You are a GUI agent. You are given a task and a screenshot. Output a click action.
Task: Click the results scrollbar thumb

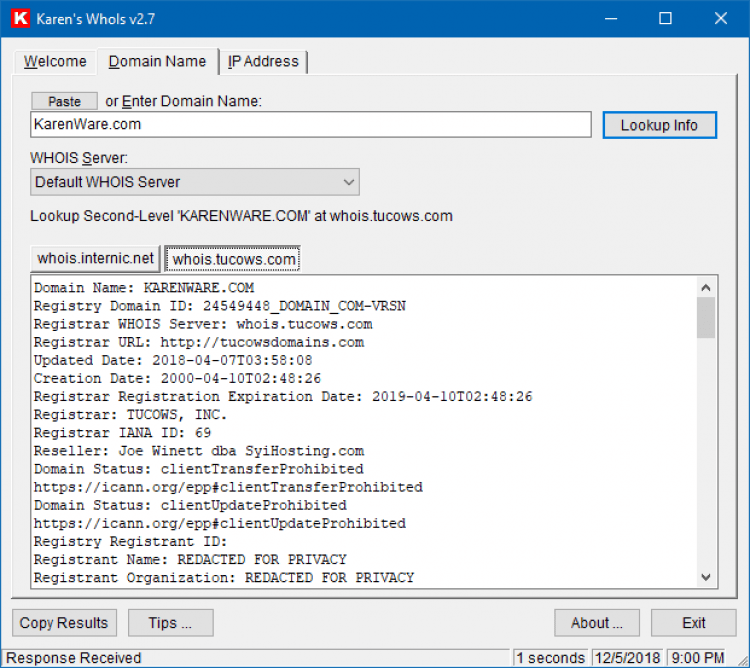(706, 318)
